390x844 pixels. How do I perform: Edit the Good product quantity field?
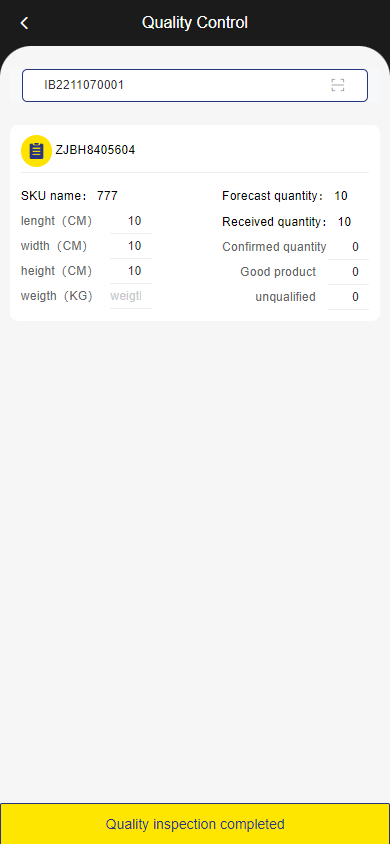coord(348,272)
